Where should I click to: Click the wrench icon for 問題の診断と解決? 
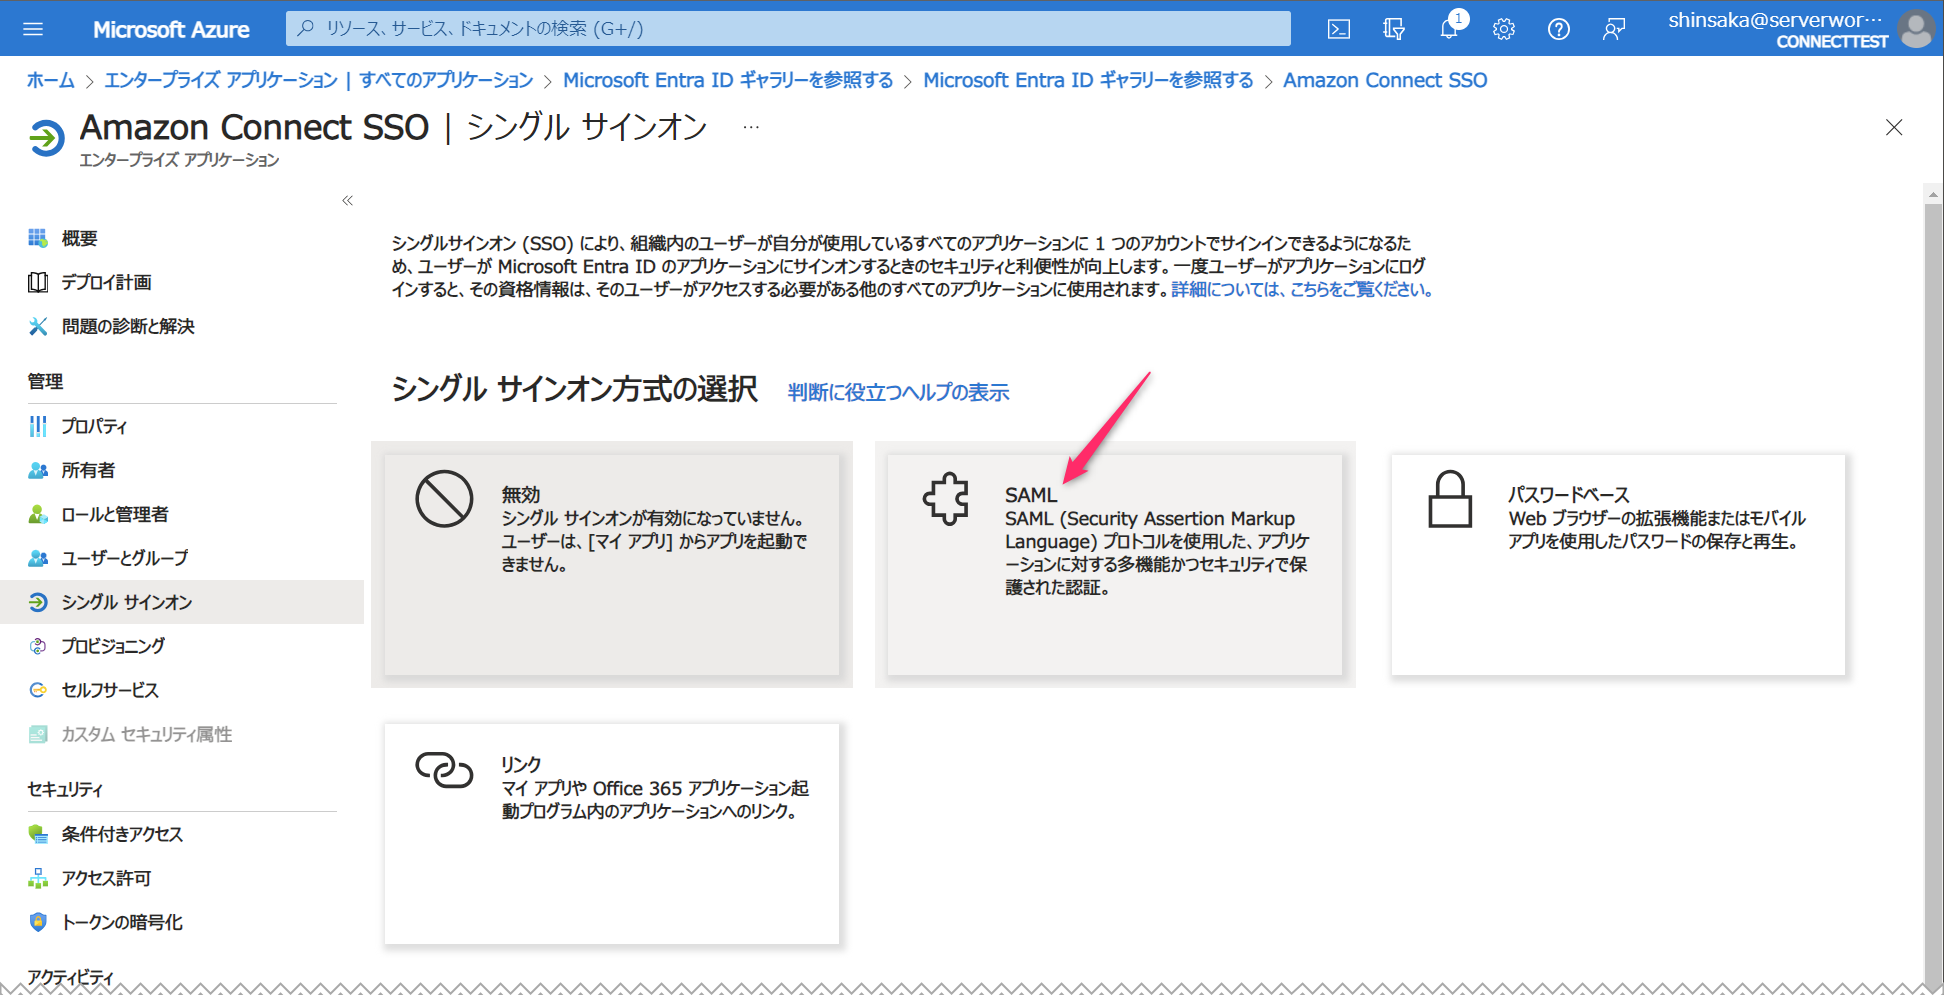pos(38,326)
